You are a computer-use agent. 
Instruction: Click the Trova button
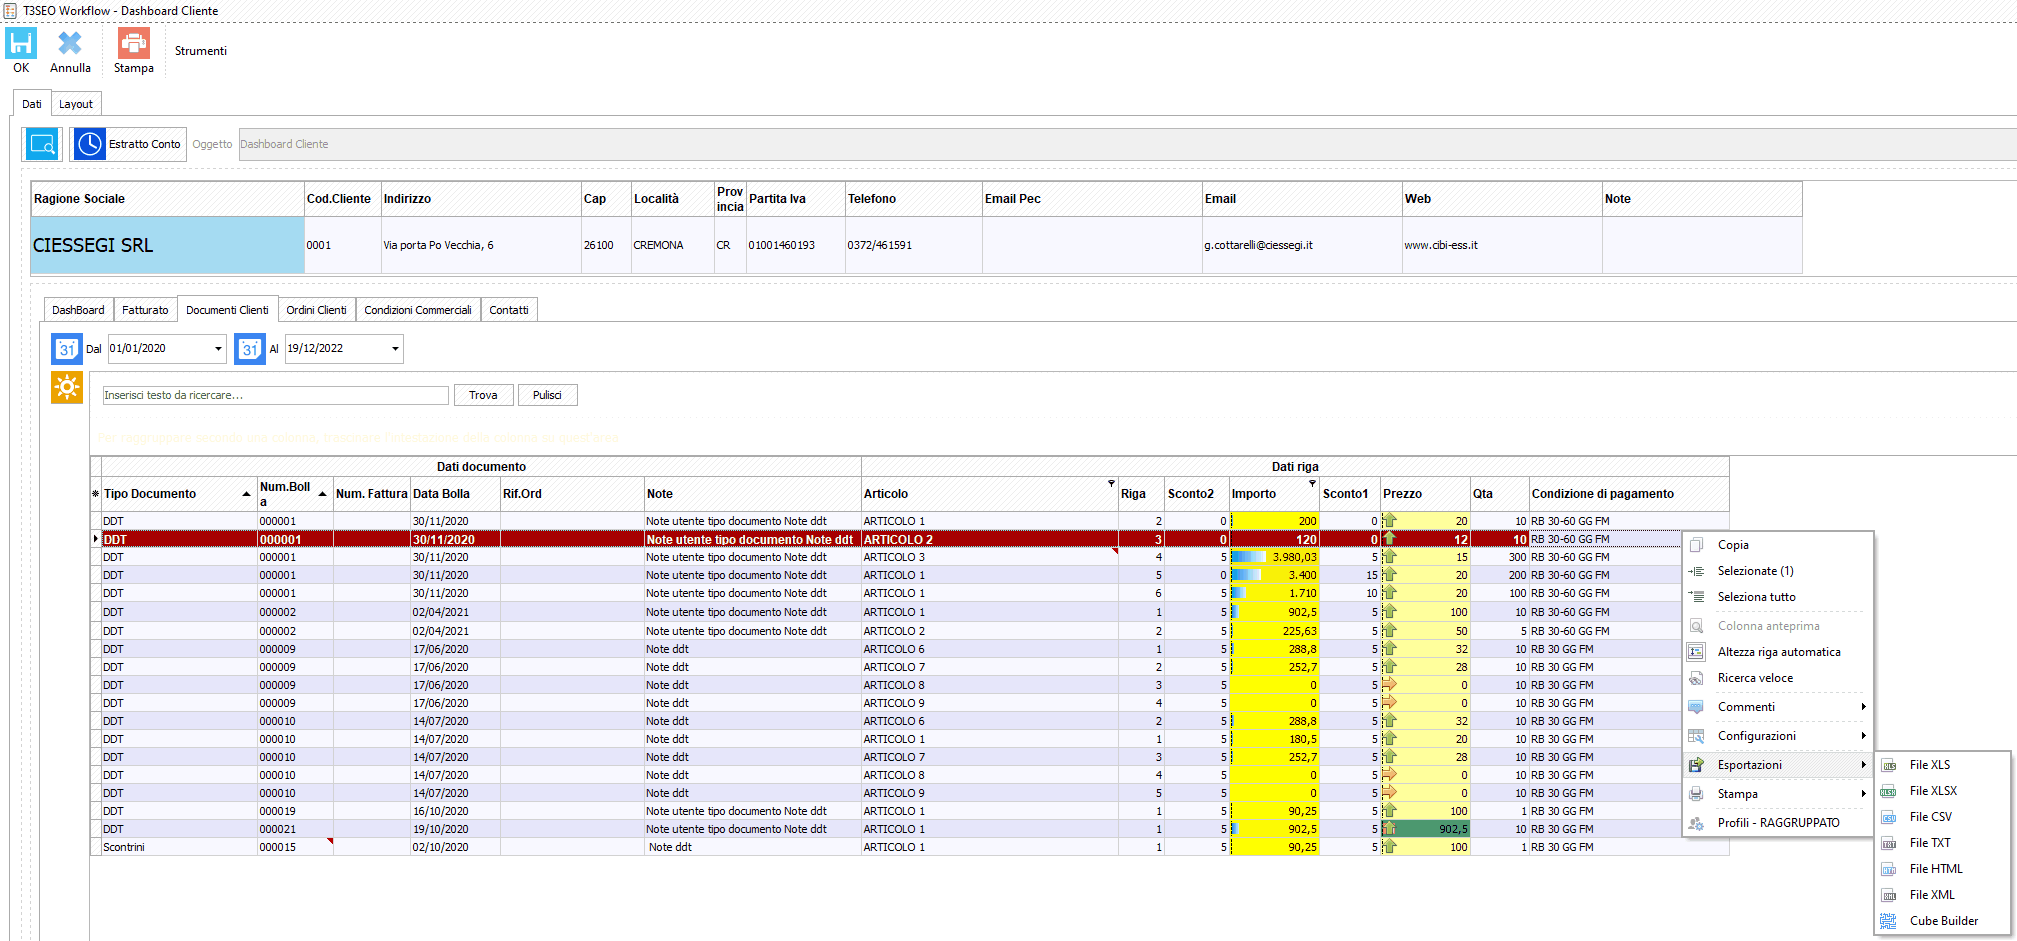click(x=483, y=395)
